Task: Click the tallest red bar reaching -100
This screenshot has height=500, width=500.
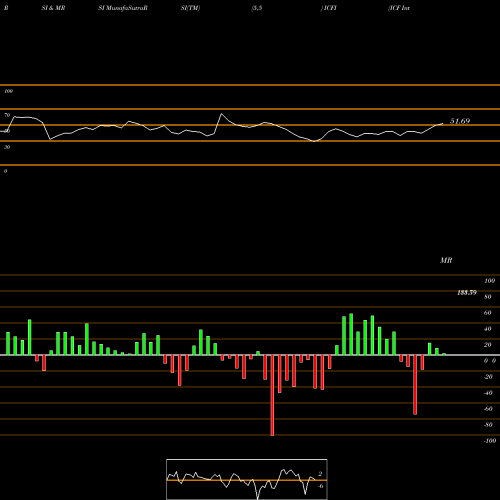Action: (272, 395)
